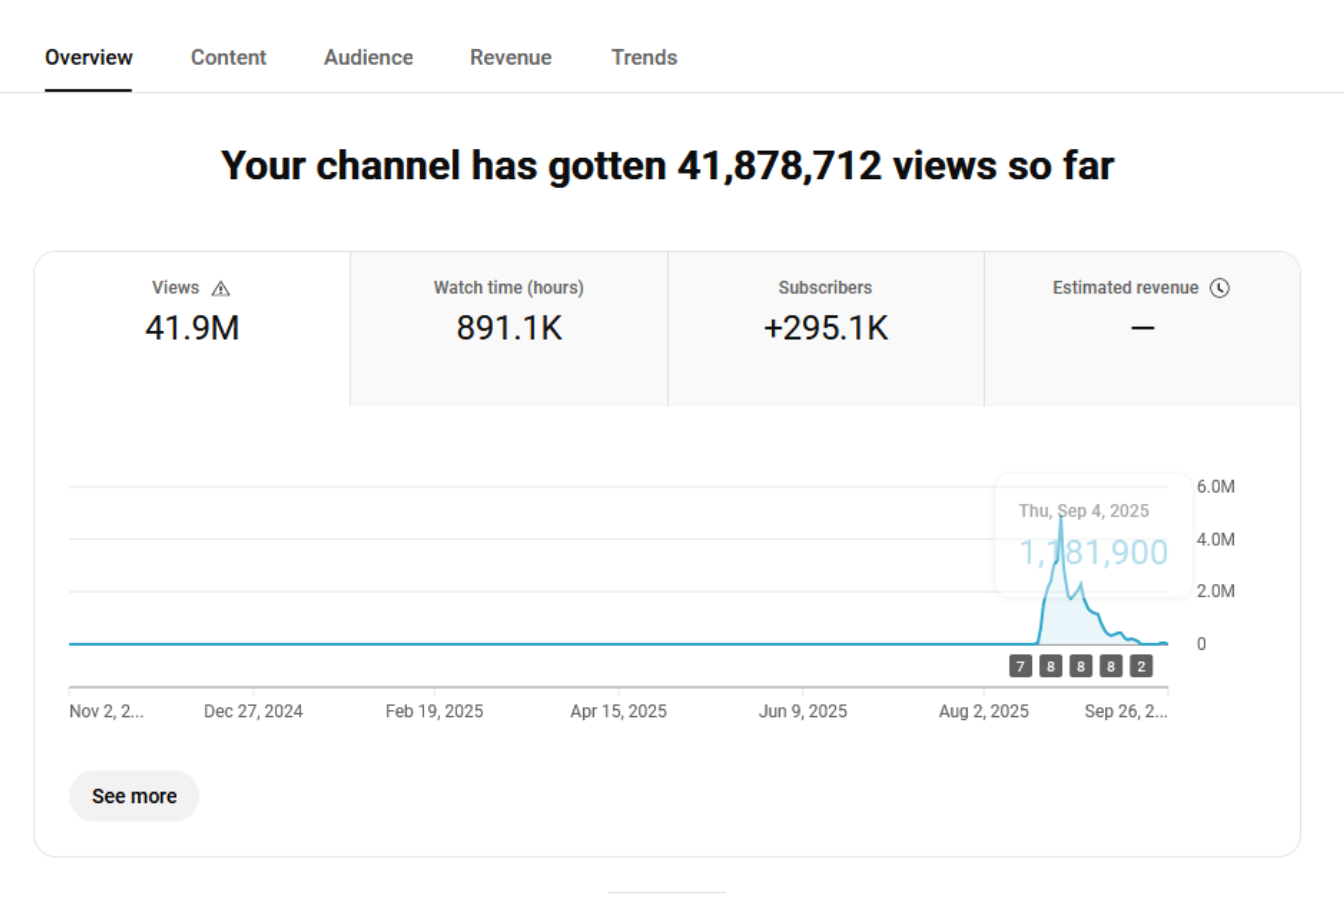The width and height of the screenshot is (1344, 921).
Task: Click the video marker badge labeled 2
Action: click(x=1141, y=666)
